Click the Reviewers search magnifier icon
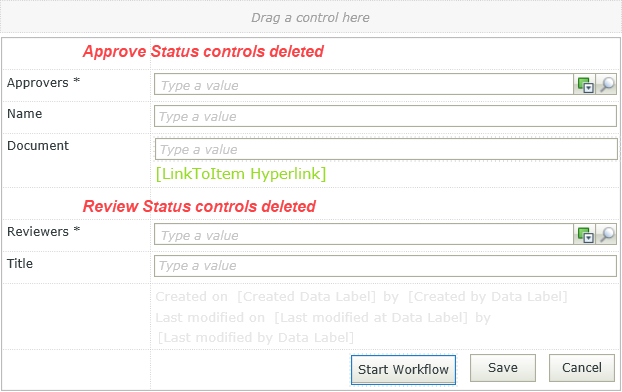Image resolution: width=622 pixels, height=392 pixels. coord(606,234)
